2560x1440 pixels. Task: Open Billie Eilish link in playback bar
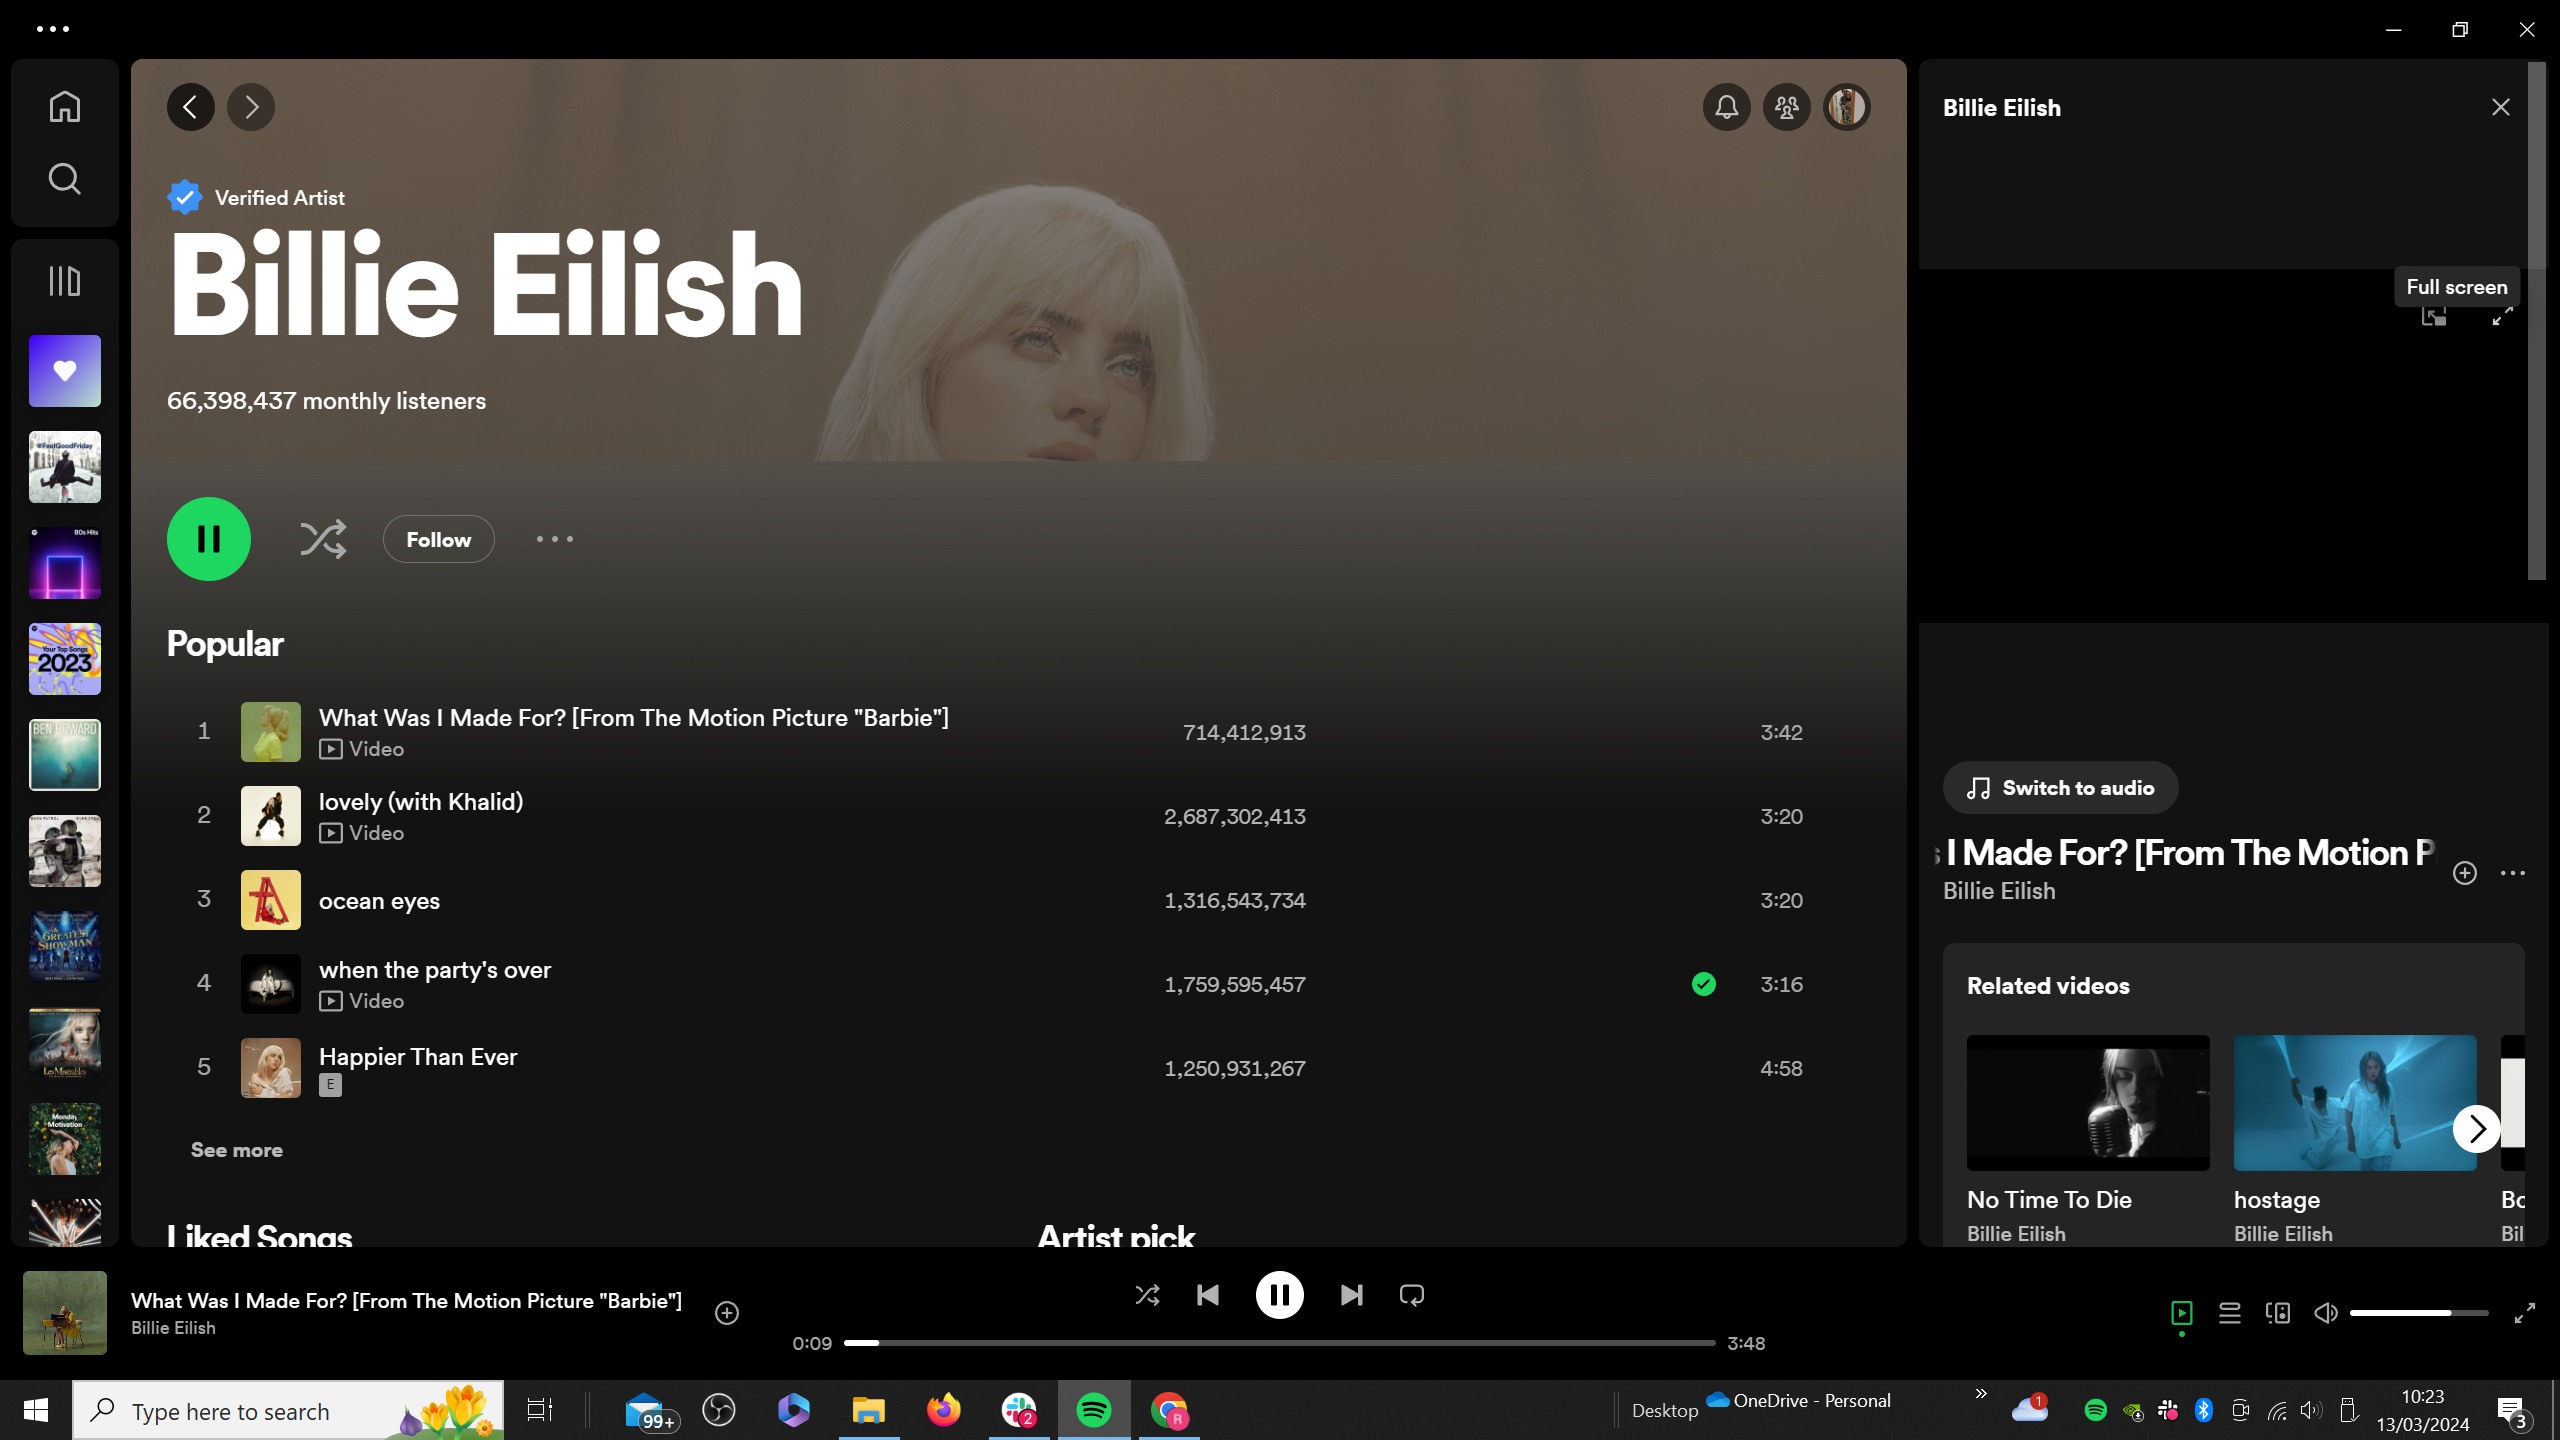(173, 1328)
